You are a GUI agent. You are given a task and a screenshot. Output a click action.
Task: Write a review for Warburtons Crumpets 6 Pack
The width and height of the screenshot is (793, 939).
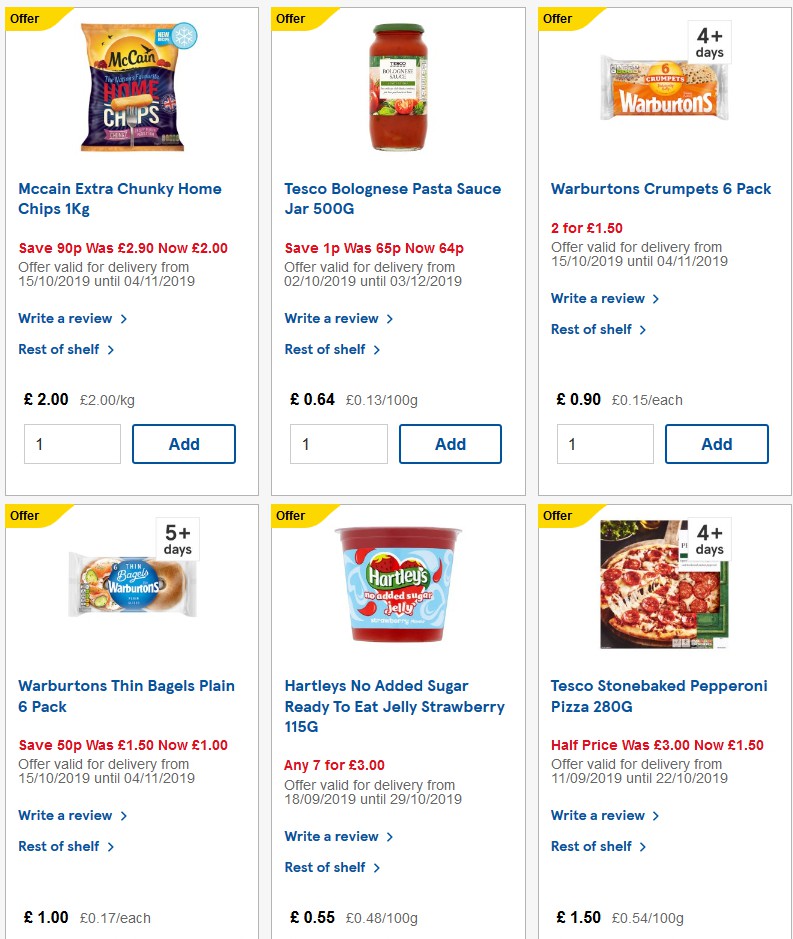coord(599,298)
